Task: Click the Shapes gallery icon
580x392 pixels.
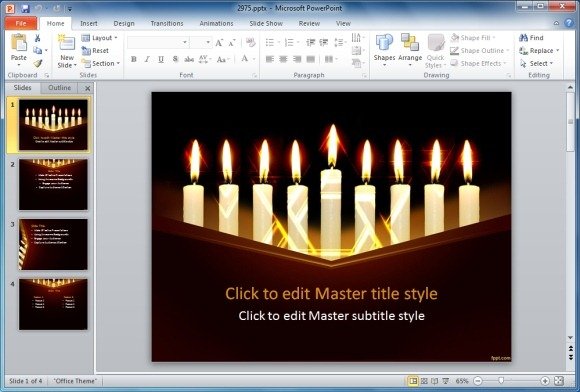Action: click(384, 43)
